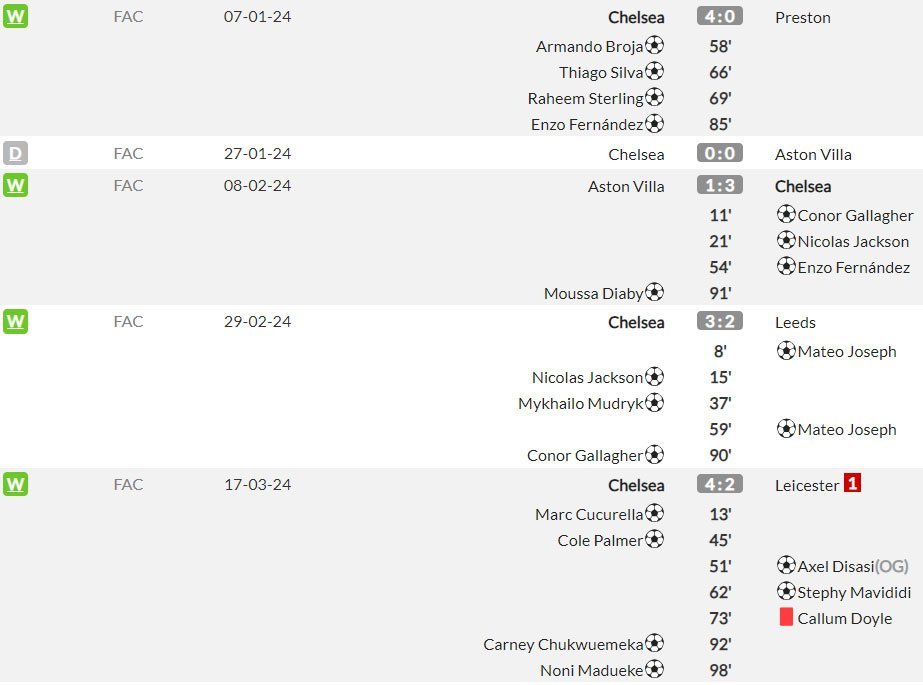The height and width of the screenshot is (685, 923).
Task: Click the W badge for the Leeds match
Action: click(15, 321)
